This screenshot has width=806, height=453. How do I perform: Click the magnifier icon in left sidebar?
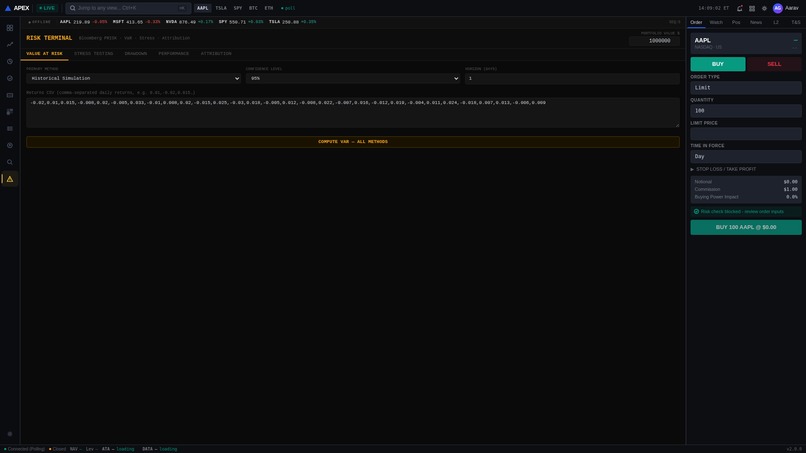coord(10,162)
